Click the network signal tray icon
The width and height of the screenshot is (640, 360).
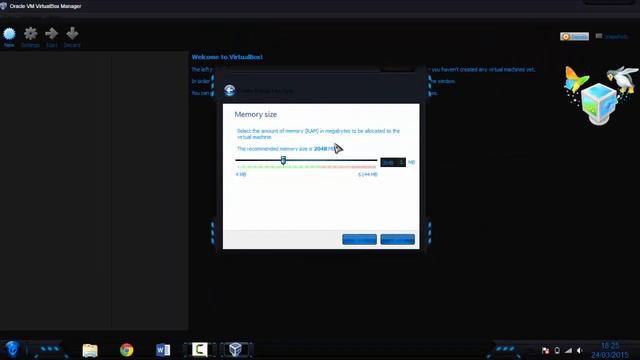tap(568, 350)
